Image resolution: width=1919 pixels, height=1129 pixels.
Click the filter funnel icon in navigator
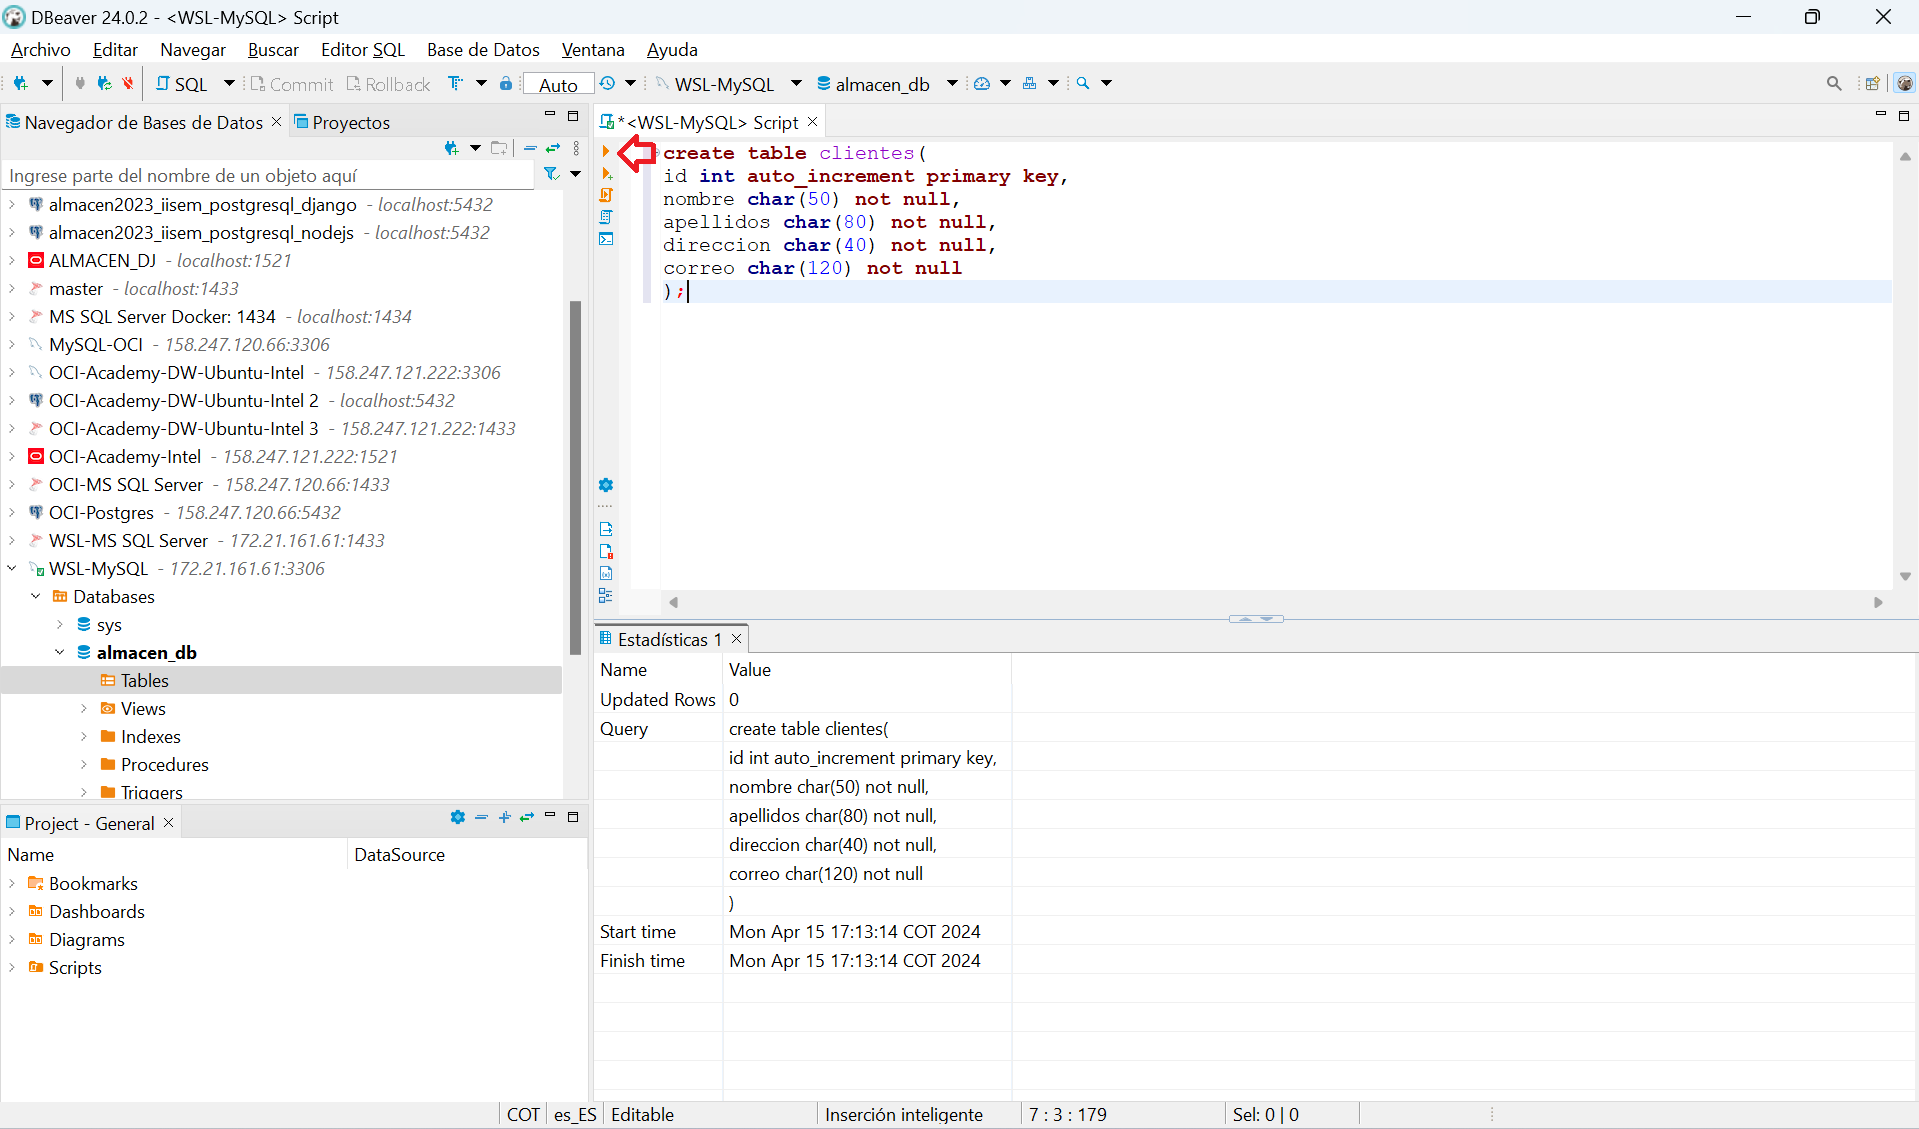551,174
